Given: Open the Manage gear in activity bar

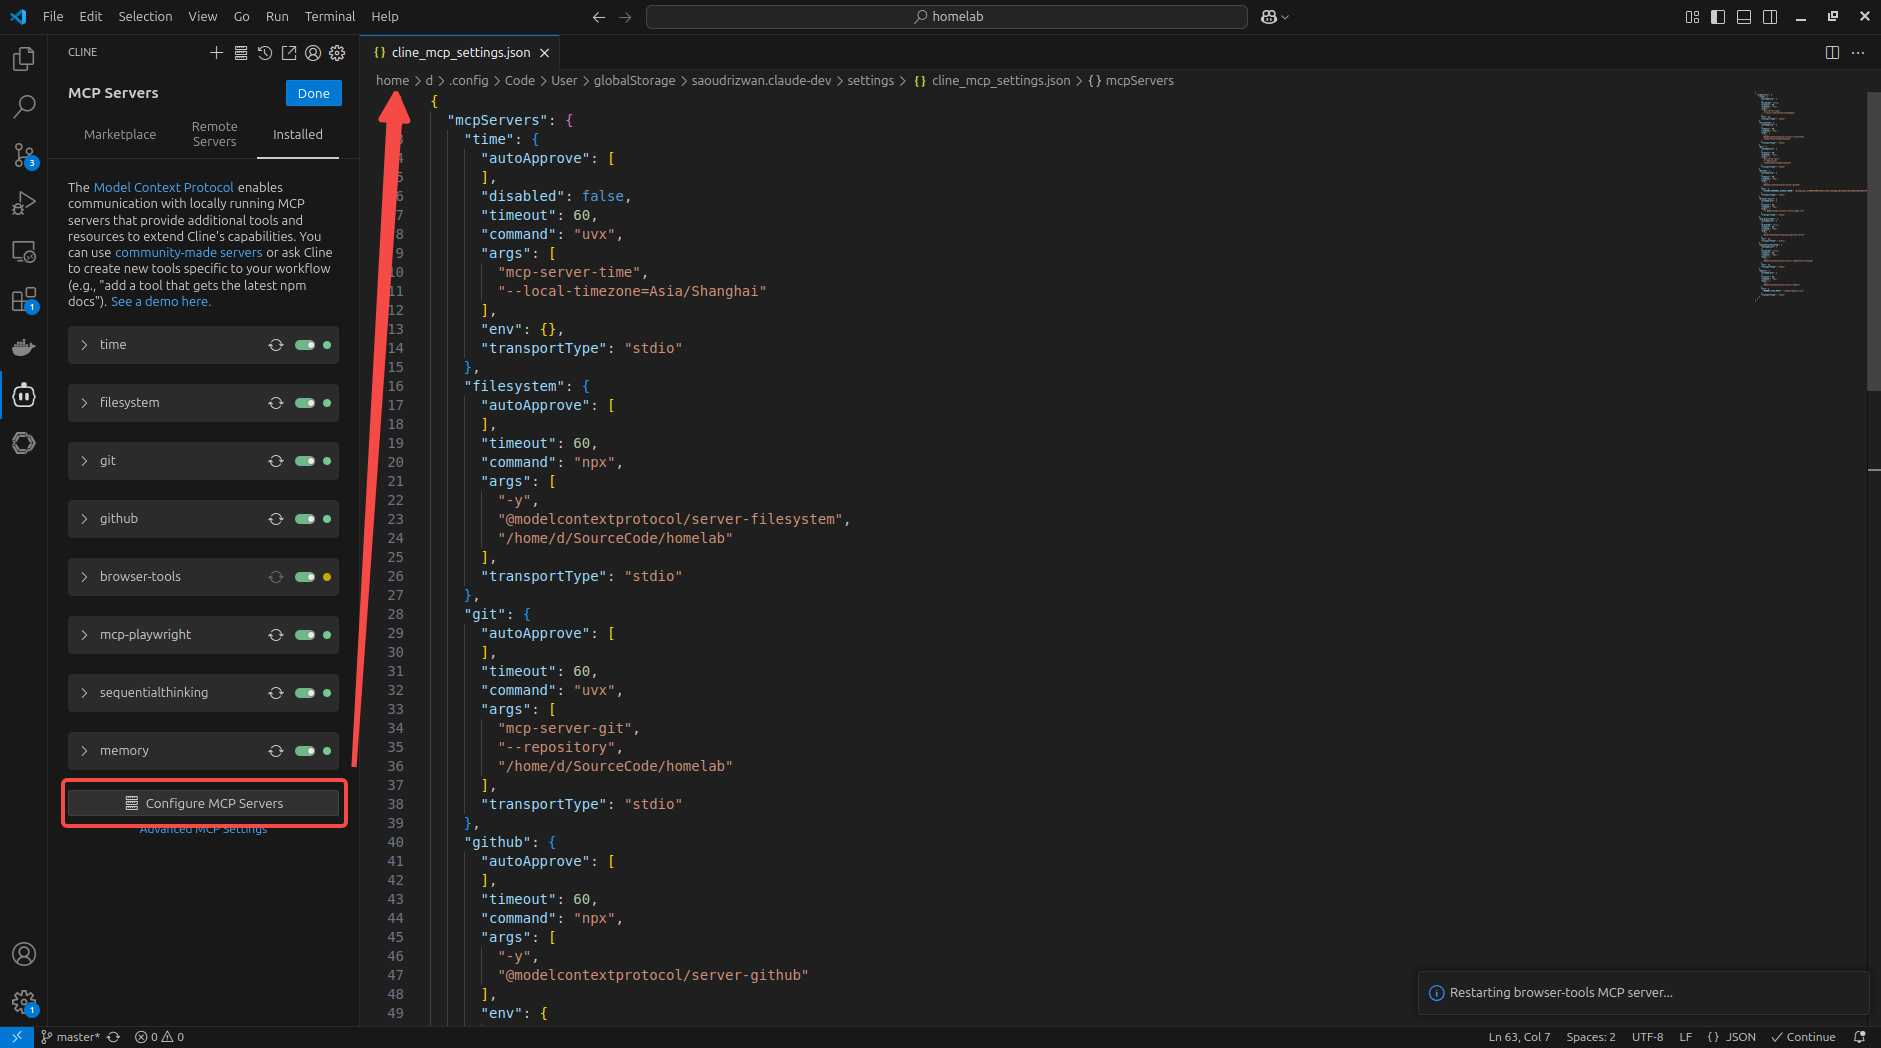Looking at the screenshot, I should (24, 1002).
